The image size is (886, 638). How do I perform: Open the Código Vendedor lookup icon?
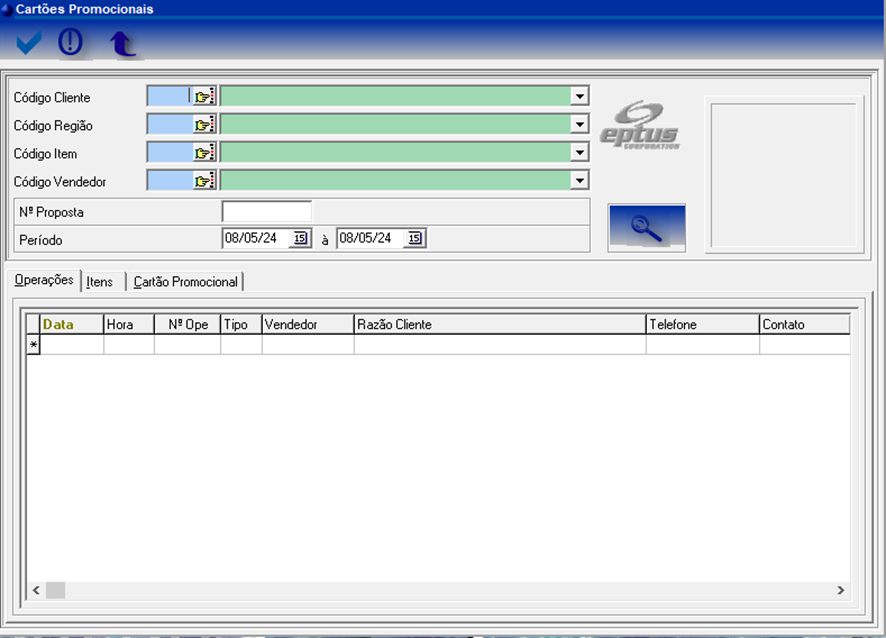pos(204,181)
